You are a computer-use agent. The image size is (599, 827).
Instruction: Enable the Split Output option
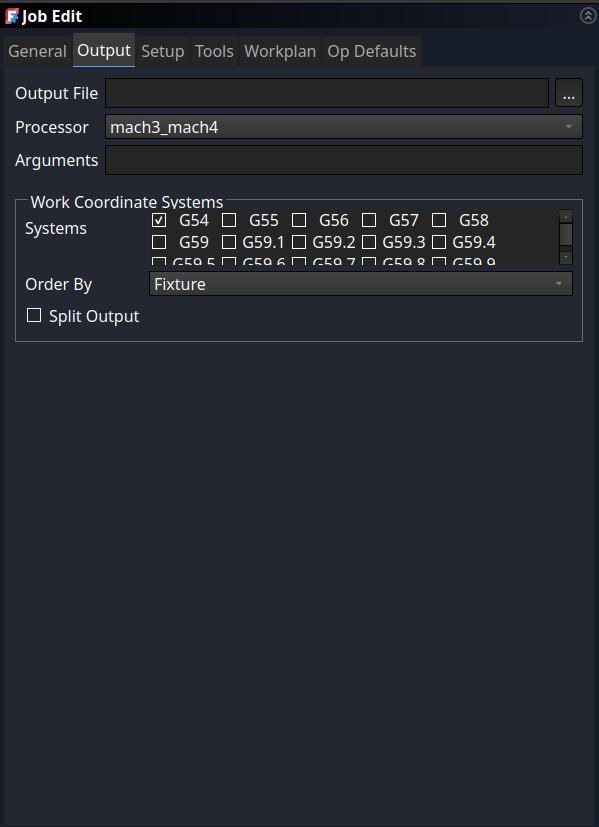(x=34, y=315)
